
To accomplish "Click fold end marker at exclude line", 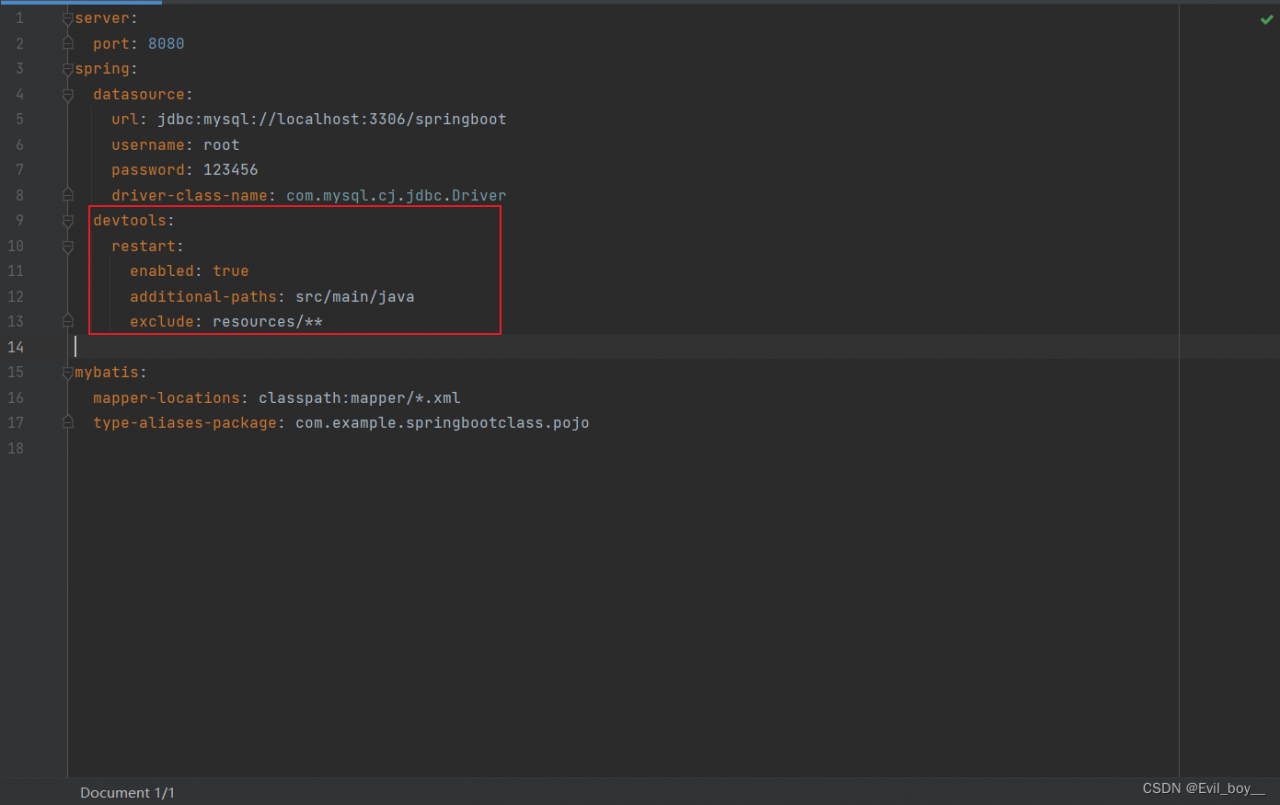I will [68, 321].
